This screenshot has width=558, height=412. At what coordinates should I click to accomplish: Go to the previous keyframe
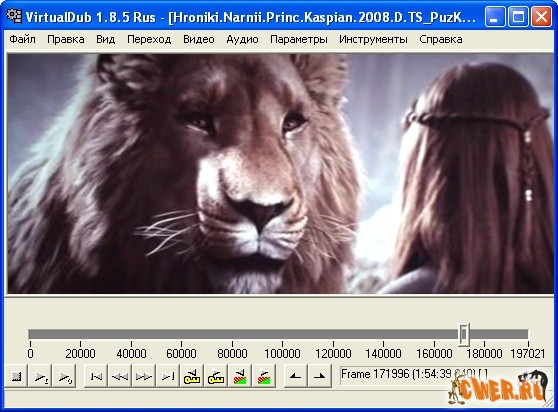point(192,376)
